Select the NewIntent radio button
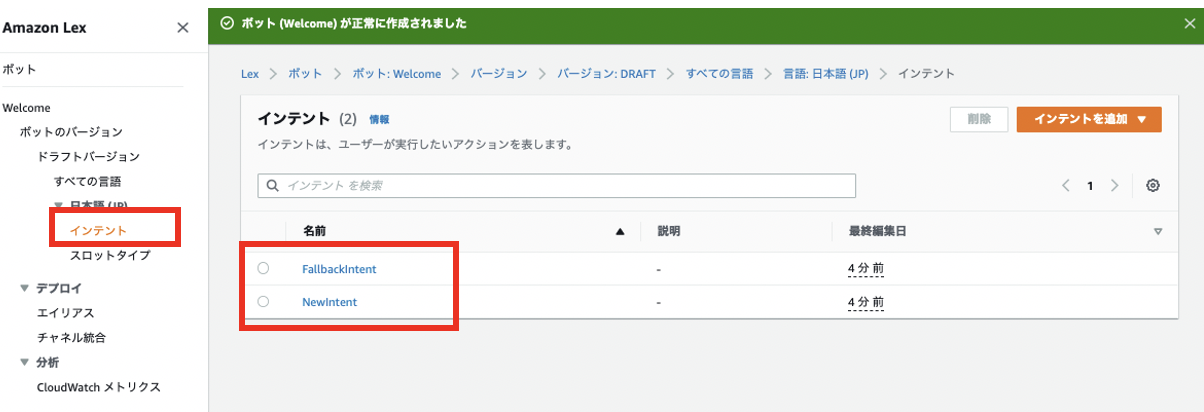The width and height of the screenshot is (1204, 412). click(263, 301)
